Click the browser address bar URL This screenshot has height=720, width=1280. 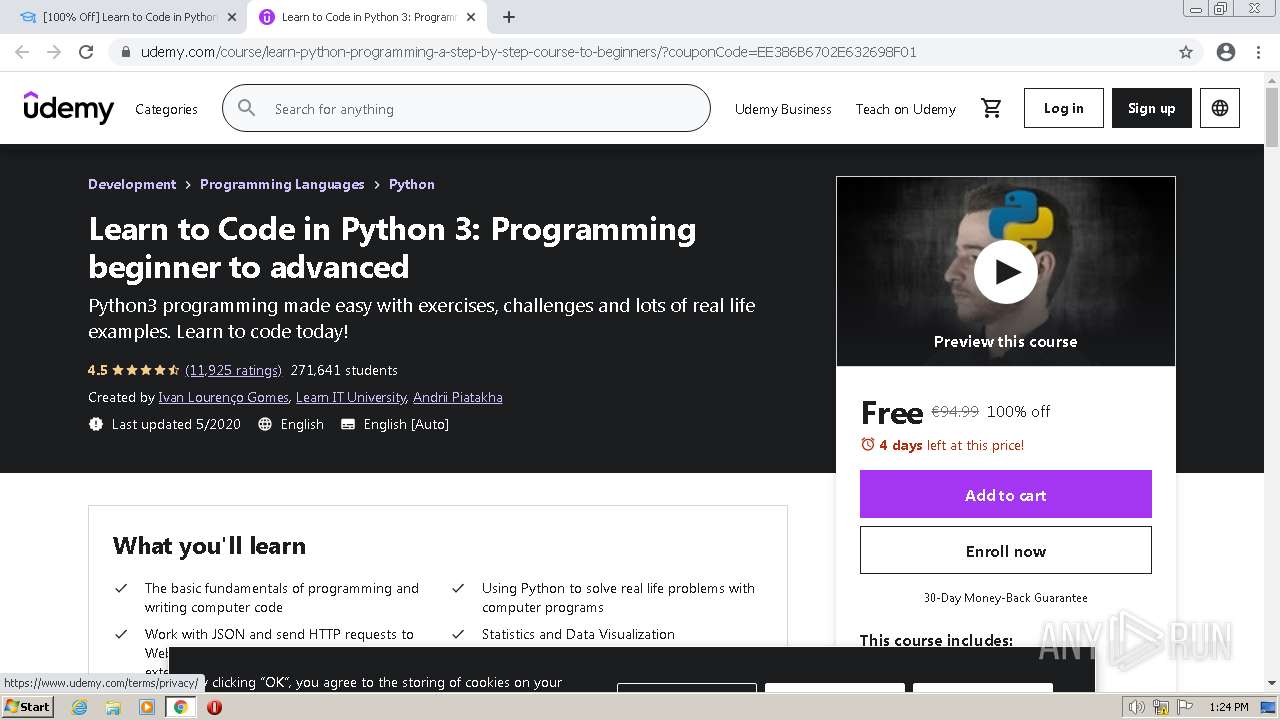(529, 52)
